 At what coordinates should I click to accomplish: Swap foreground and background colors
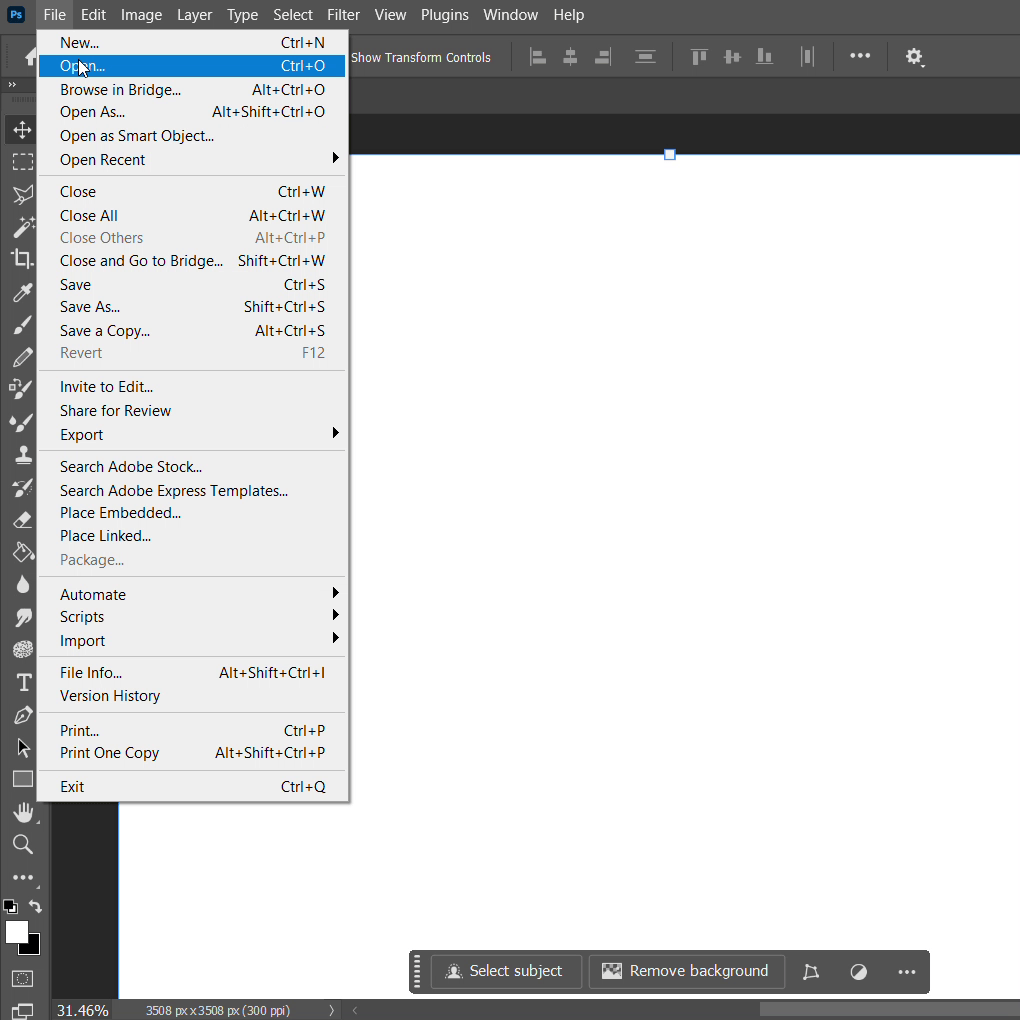pyautogui.click(x=35, y=906)
